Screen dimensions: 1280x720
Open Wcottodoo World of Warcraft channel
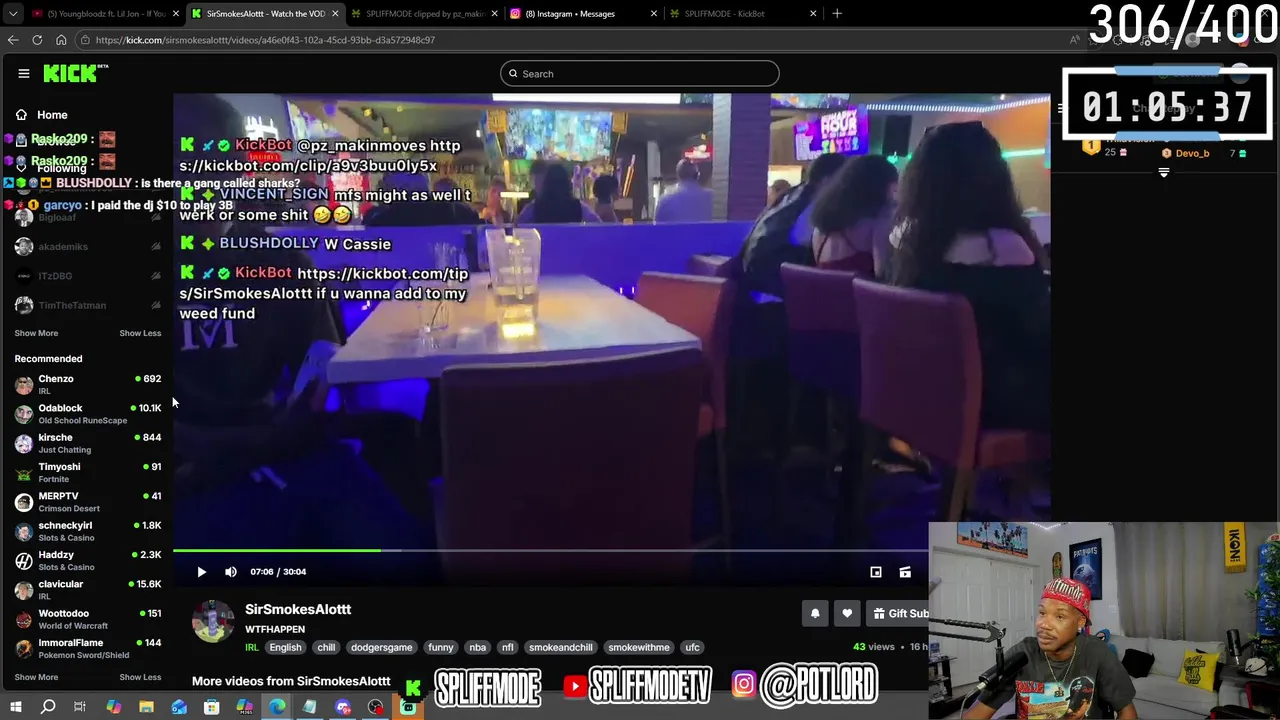click(87, 619)
